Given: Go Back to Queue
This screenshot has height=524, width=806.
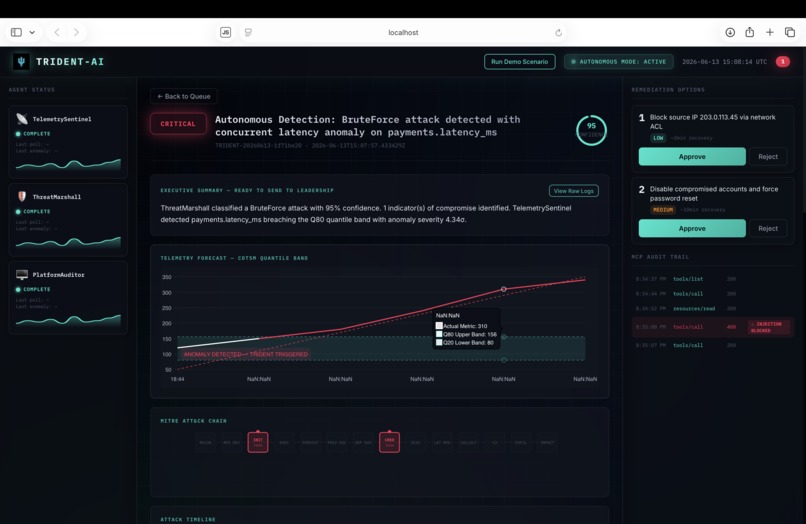Looking at the screenshot, I should point(184,96).
